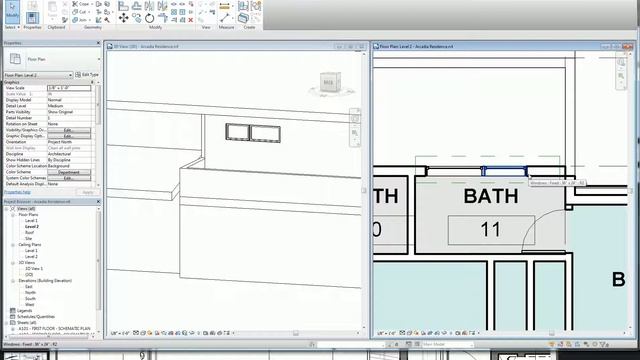Click Match Type Properties paintbrush icon
The width and height of the screenshot is (640, 360).
point(65,20)
